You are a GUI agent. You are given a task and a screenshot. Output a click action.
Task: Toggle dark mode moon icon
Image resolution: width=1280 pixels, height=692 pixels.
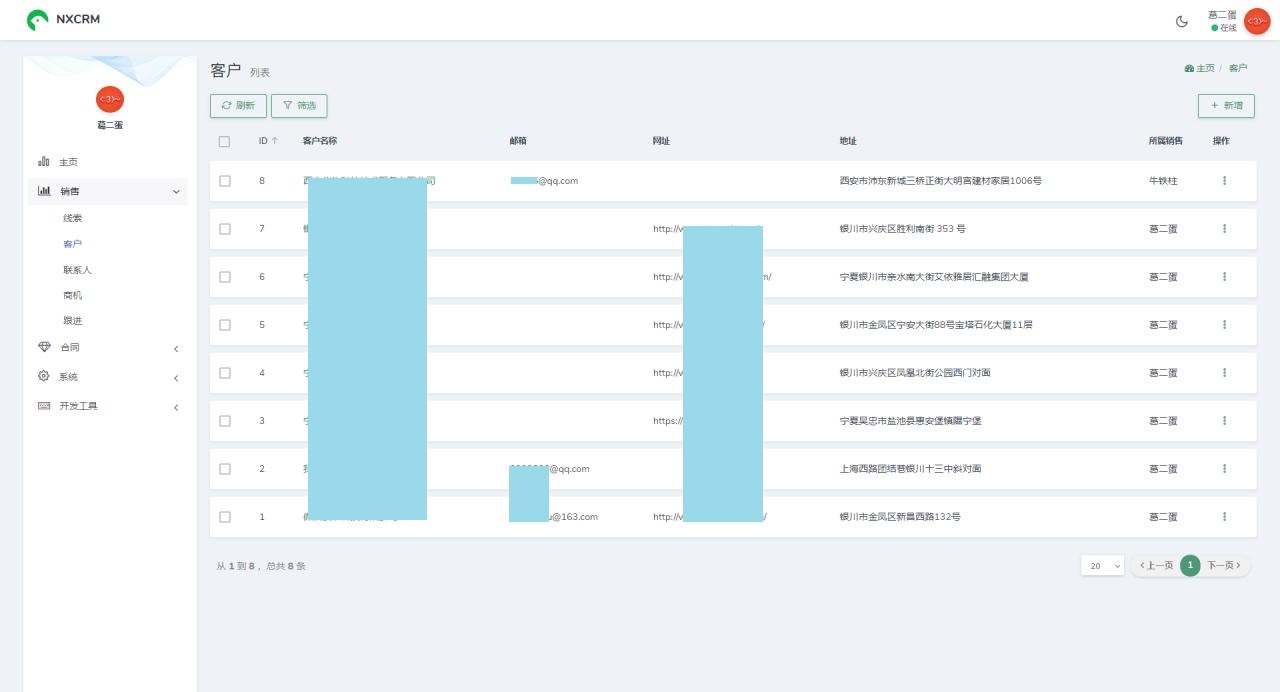click(x=1182, y=21)
